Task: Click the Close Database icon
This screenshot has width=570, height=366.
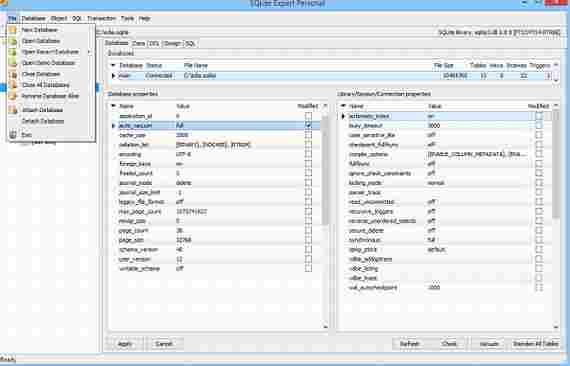Action: click(x=13, y=74)
